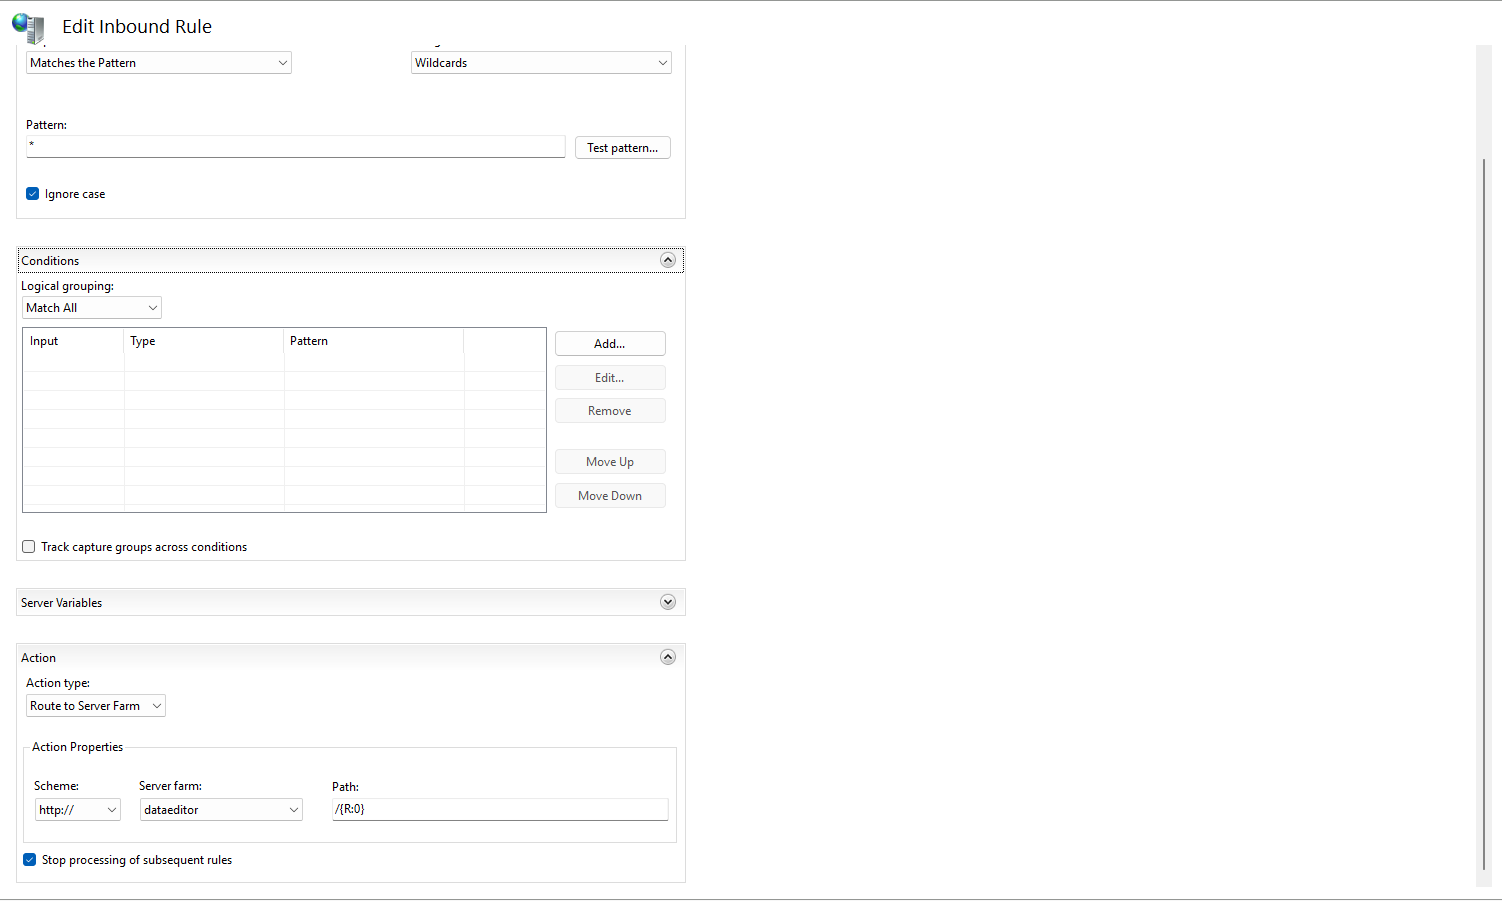Click the Conditions section title

(x=50, y=261)
